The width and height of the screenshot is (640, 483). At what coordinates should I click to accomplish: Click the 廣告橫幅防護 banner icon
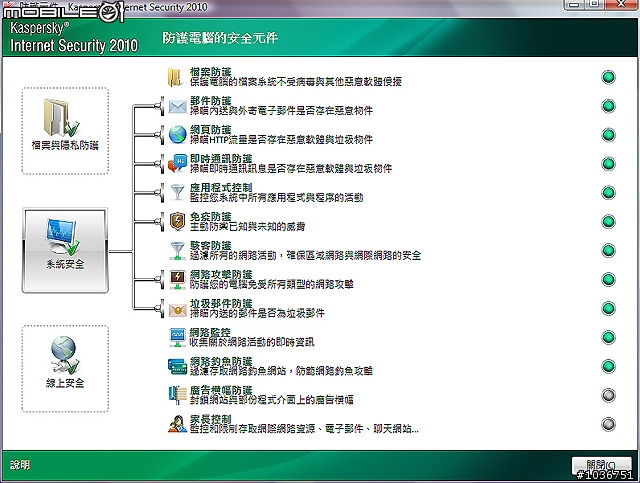tap(177, 395)
